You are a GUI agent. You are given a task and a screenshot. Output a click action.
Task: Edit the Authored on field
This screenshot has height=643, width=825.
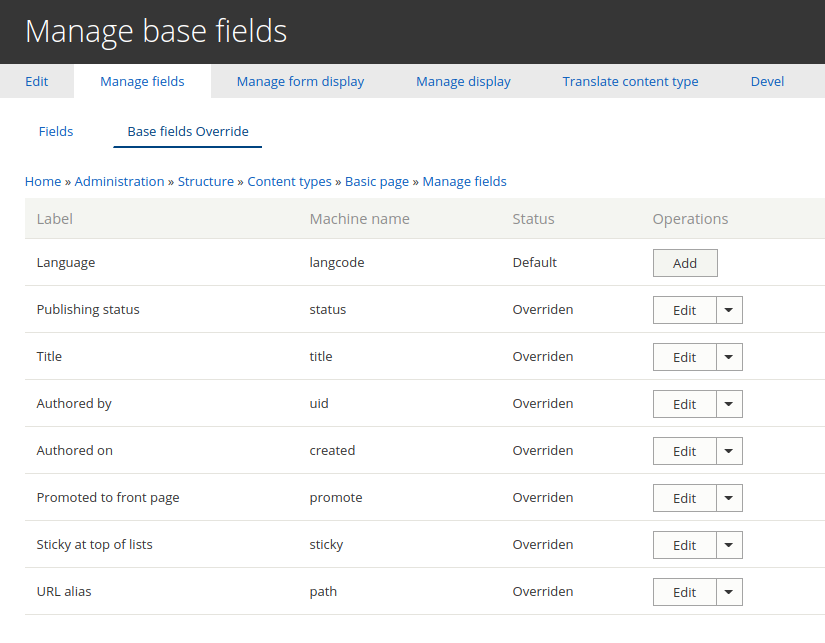pos(685,451)
